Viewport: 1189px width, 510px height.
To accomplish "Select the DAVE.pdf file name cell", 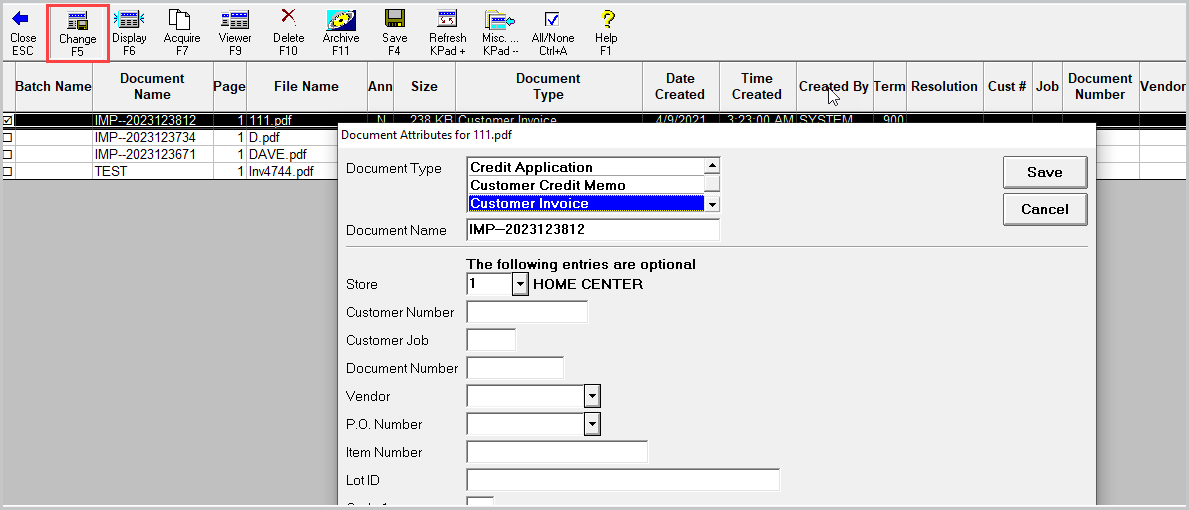I will coord(292,155).
